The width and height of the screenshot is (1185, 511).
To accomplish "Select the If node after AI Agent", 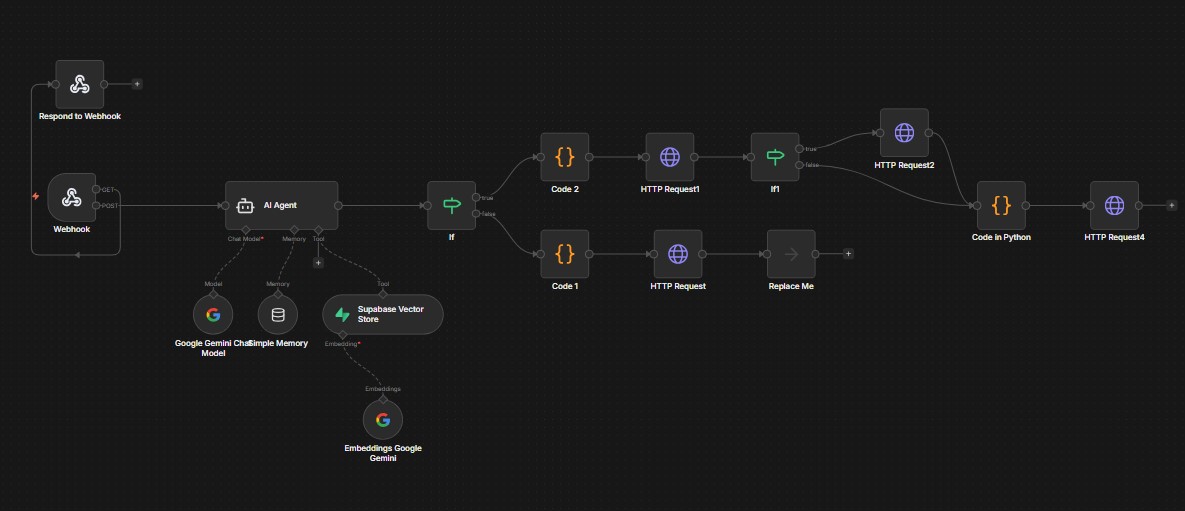I will tap(451, 205).
